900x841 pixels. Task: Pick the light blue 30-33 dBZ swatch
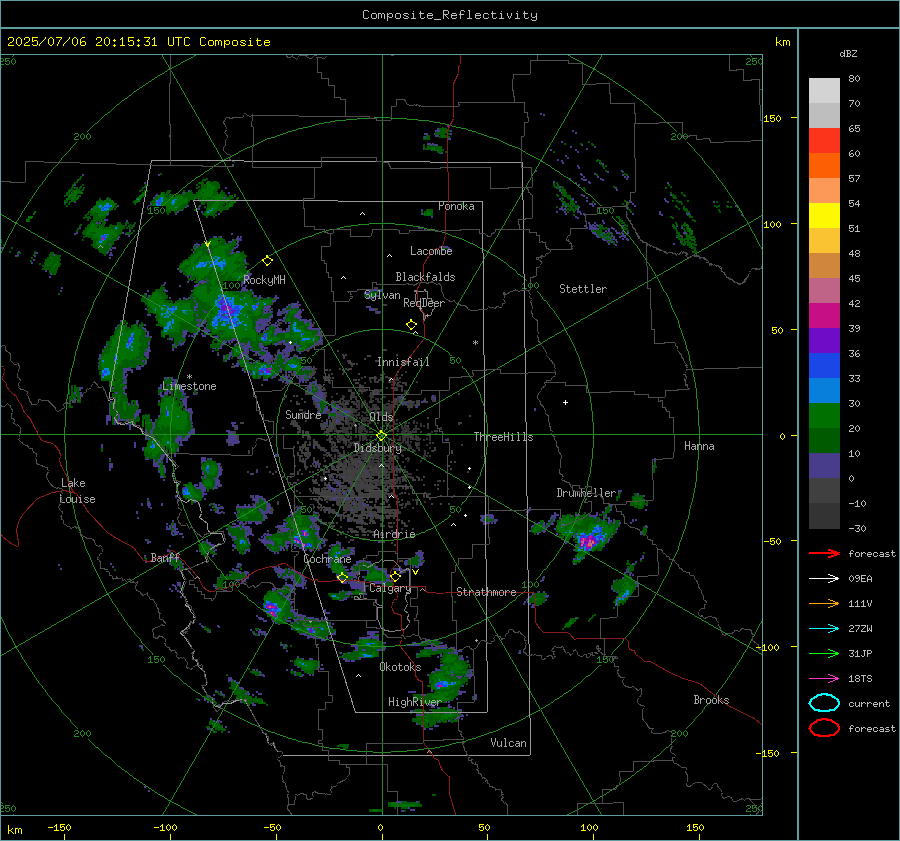coord(824,391)
